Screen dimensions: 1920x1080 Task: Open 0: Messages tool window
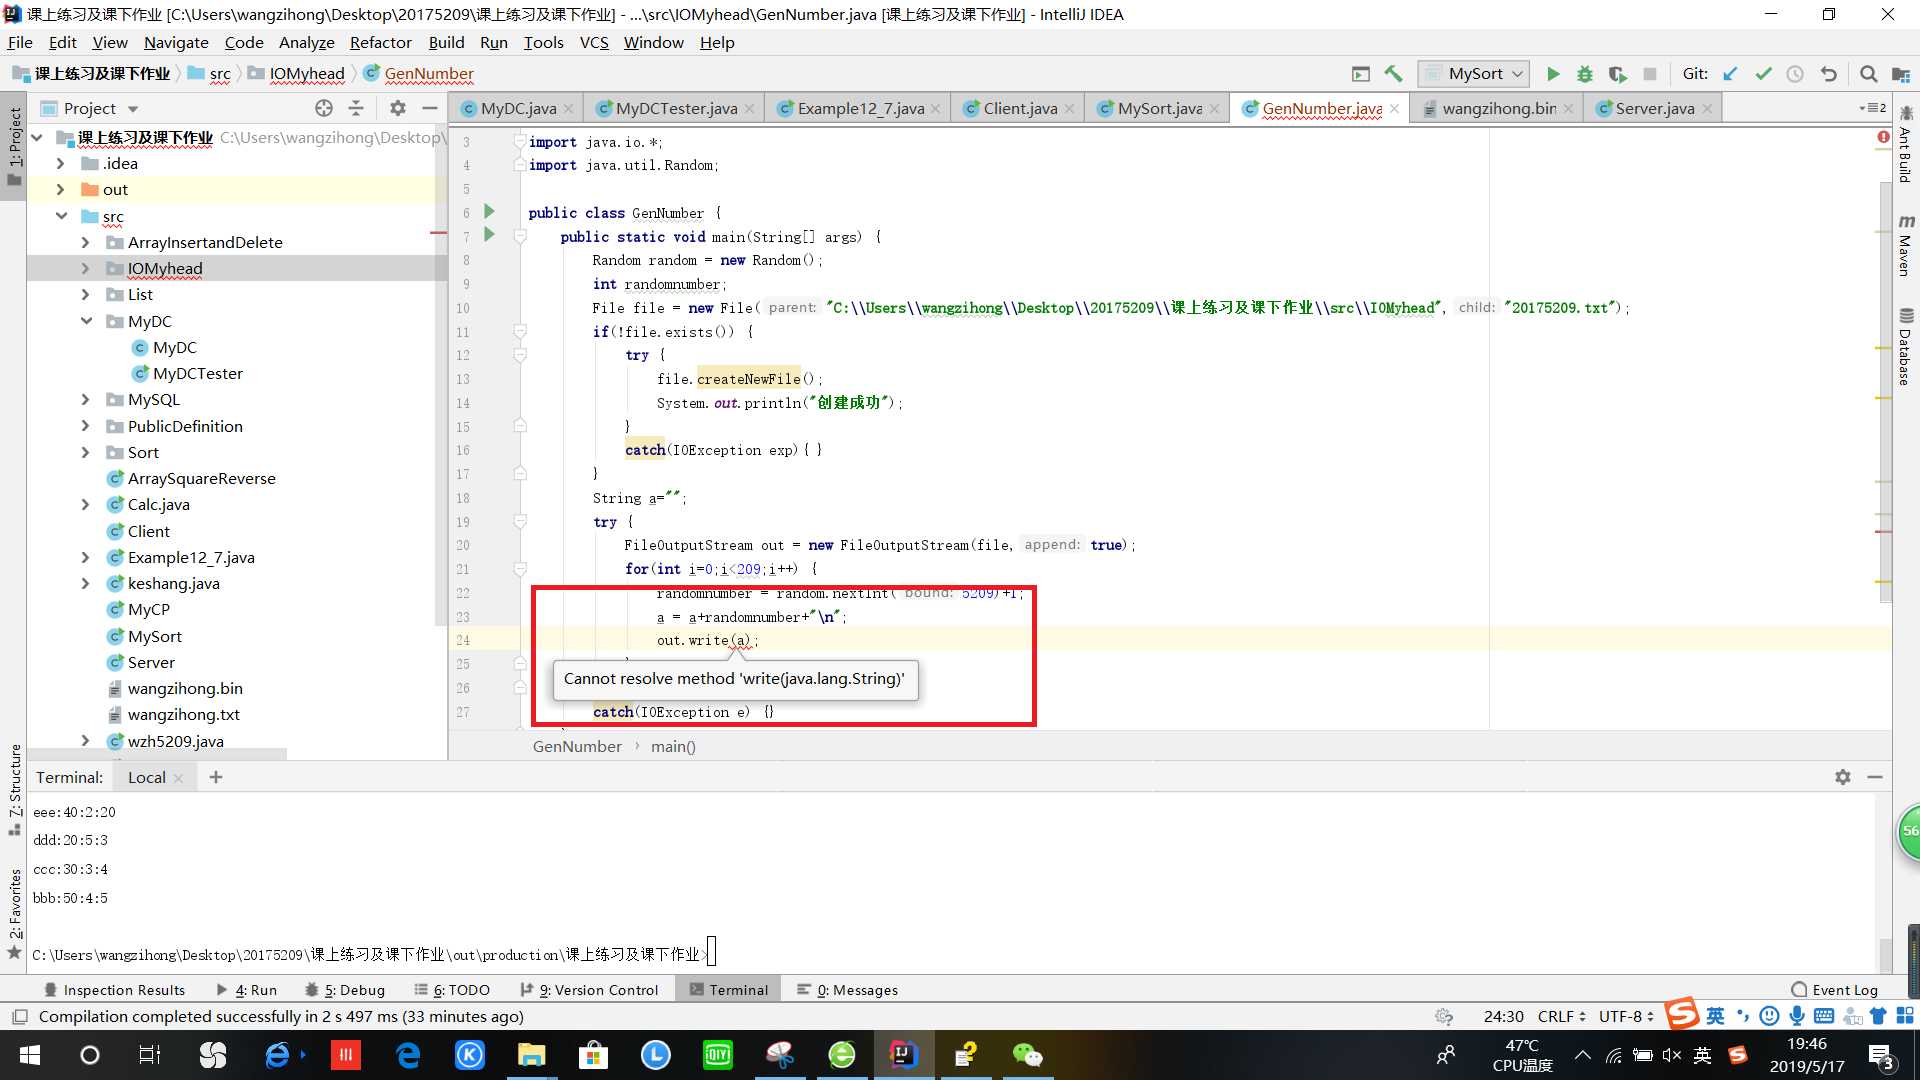[x=847, y=990]
